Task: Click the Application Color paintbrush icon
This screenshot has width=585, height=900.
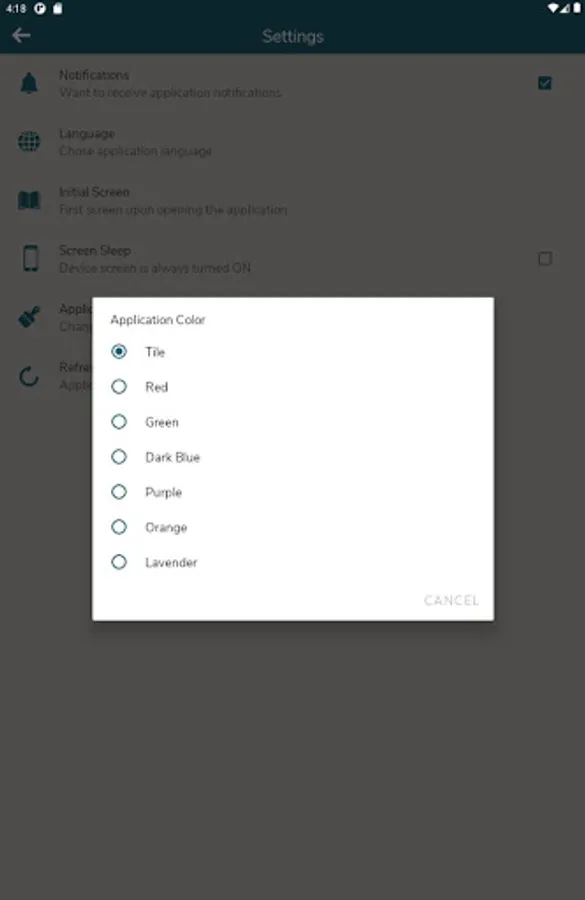Action: pyautogui.click(x=29, y=317)
